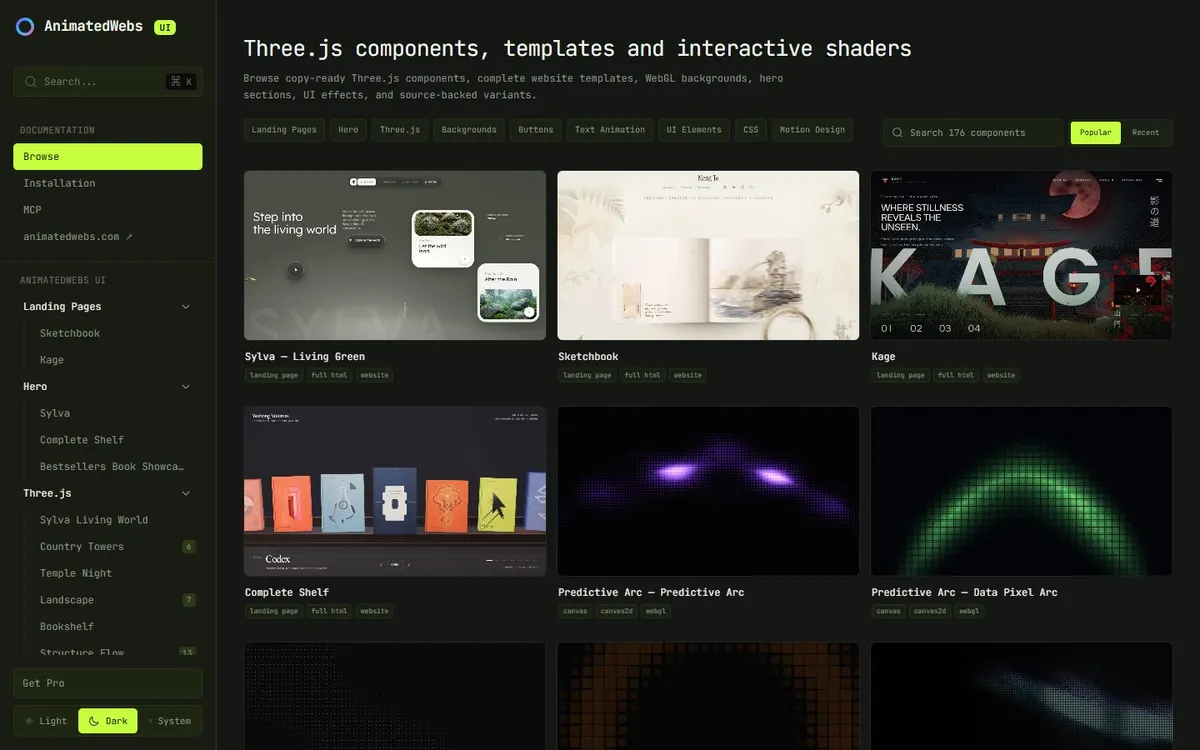Click the sidebar search magnifier icon

click(31, 82)
